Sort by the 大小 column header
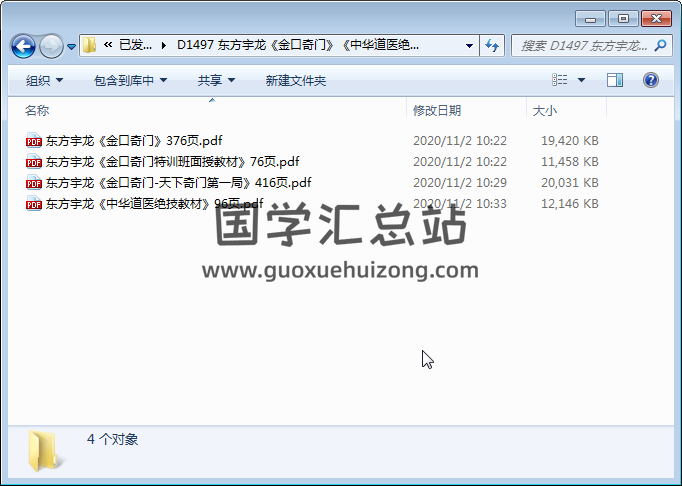 coord(545,111)
